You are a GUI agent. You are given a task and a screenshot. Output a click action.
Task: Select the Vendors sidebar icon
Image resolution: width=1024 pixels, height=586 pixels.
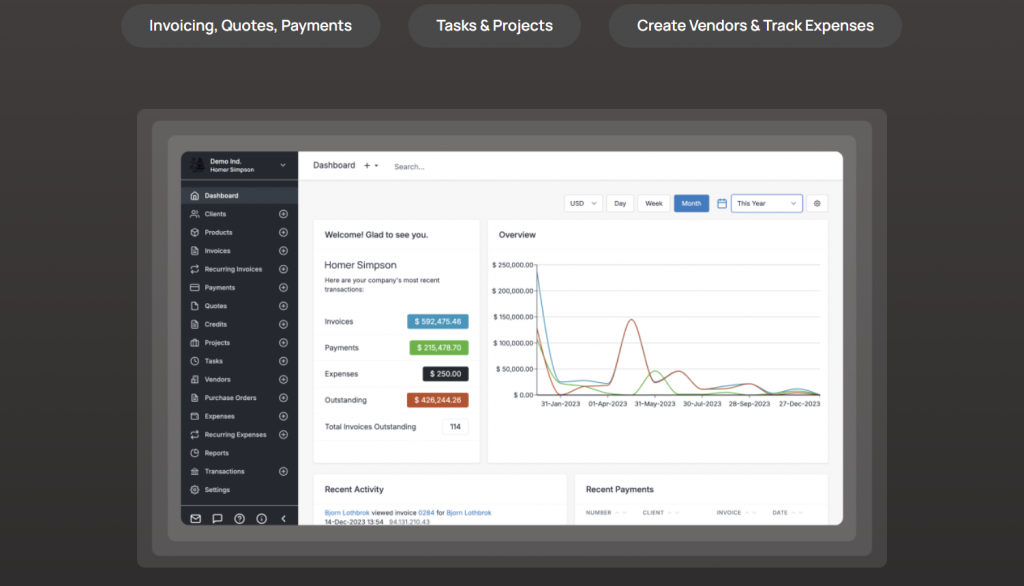coord(195,379)
